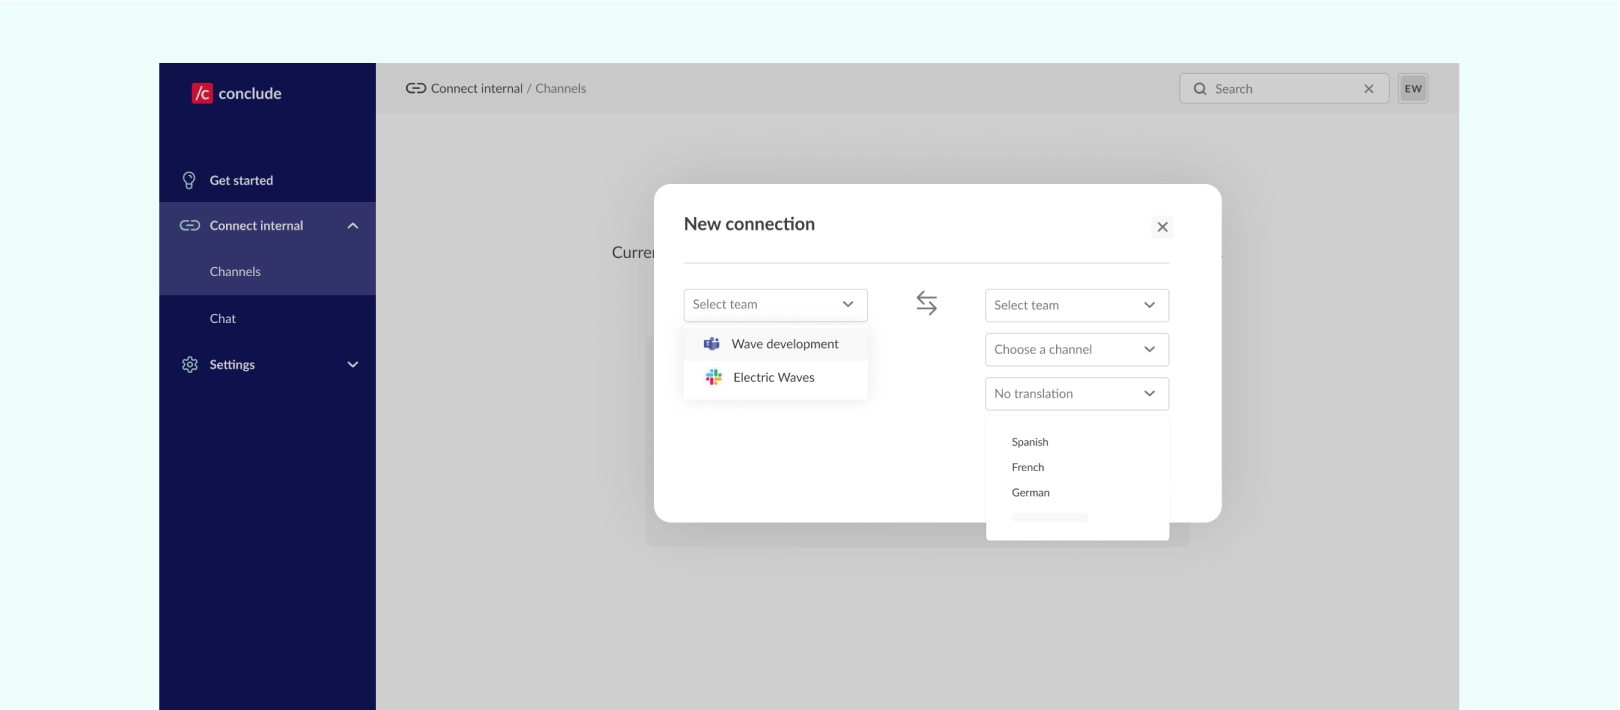This screenshot has width=1620, height=710.
Task: Choose Spanish translation
Action: click(x=1030, y=442)
